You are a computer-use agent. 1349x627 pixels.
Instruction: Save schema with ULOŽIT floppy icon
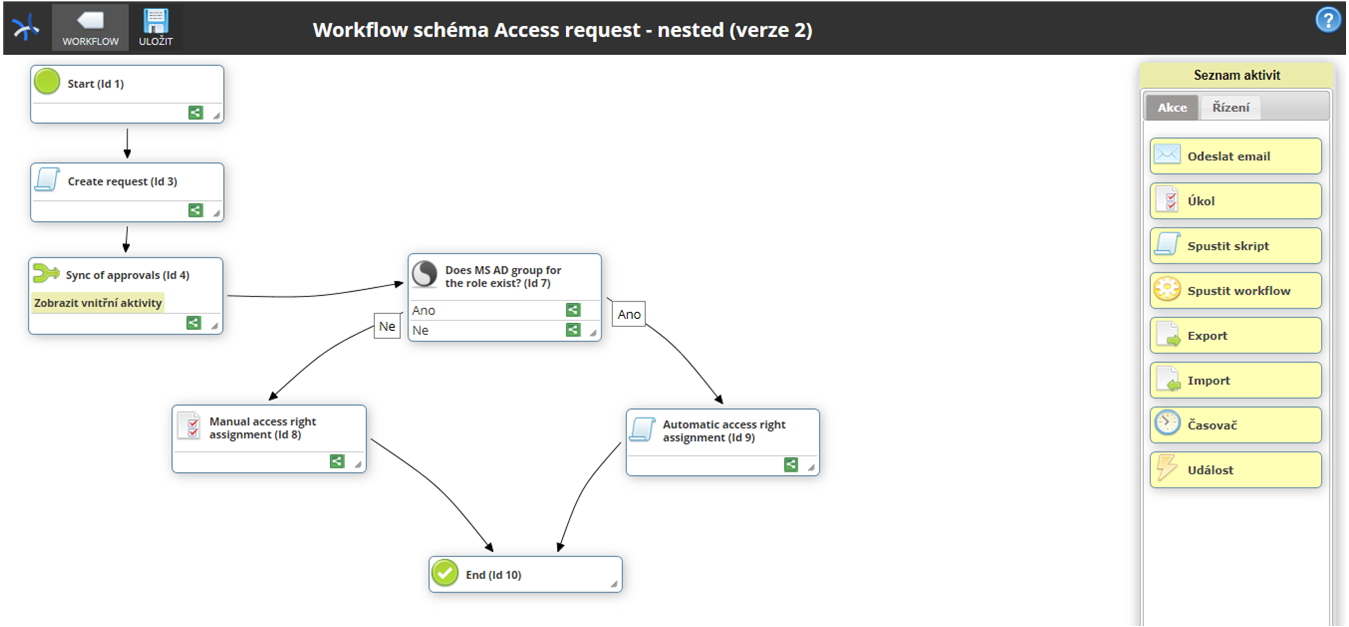click(x=155, y=28)
